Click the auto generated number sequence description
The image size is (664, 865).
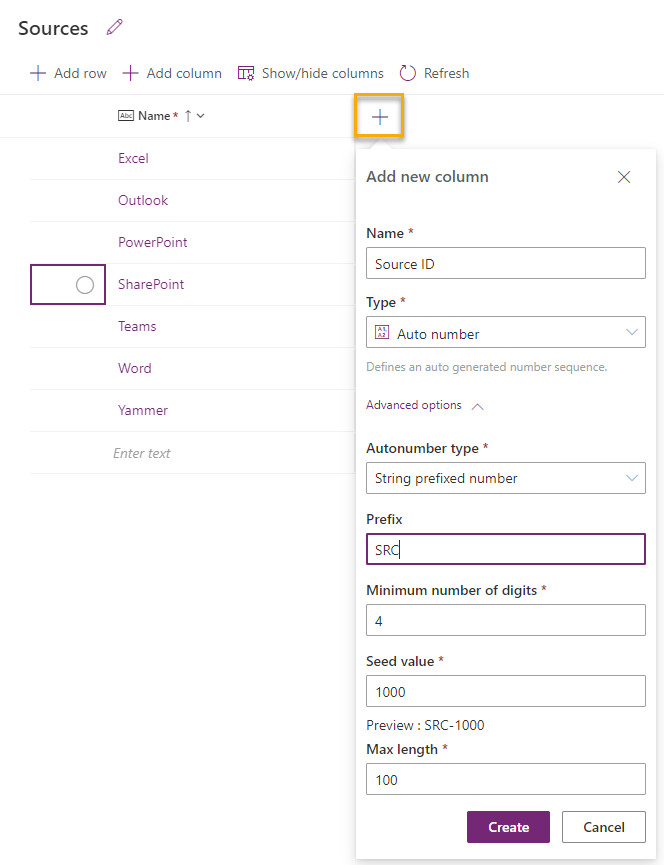click(x=486, y=367)
